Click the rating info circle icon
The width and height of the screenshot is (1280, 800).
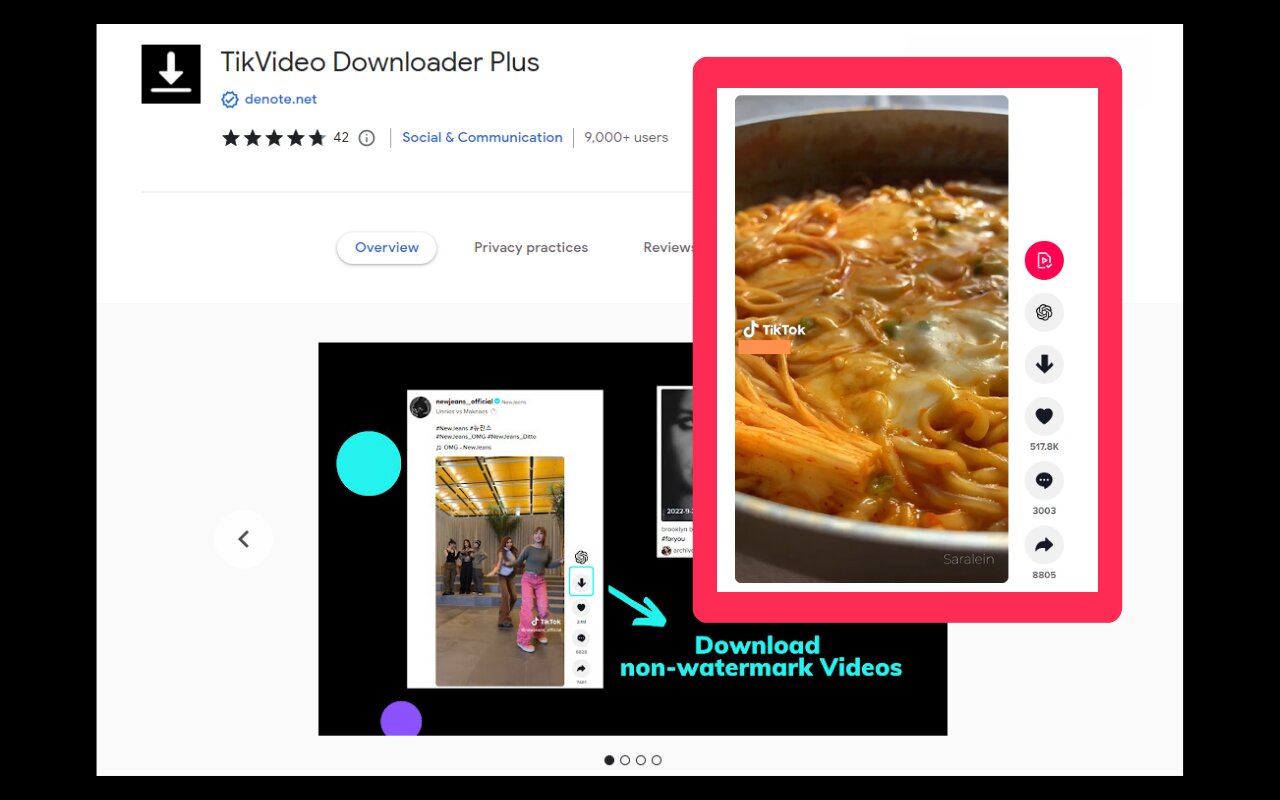pyautogui.click(x=367, y=138)
